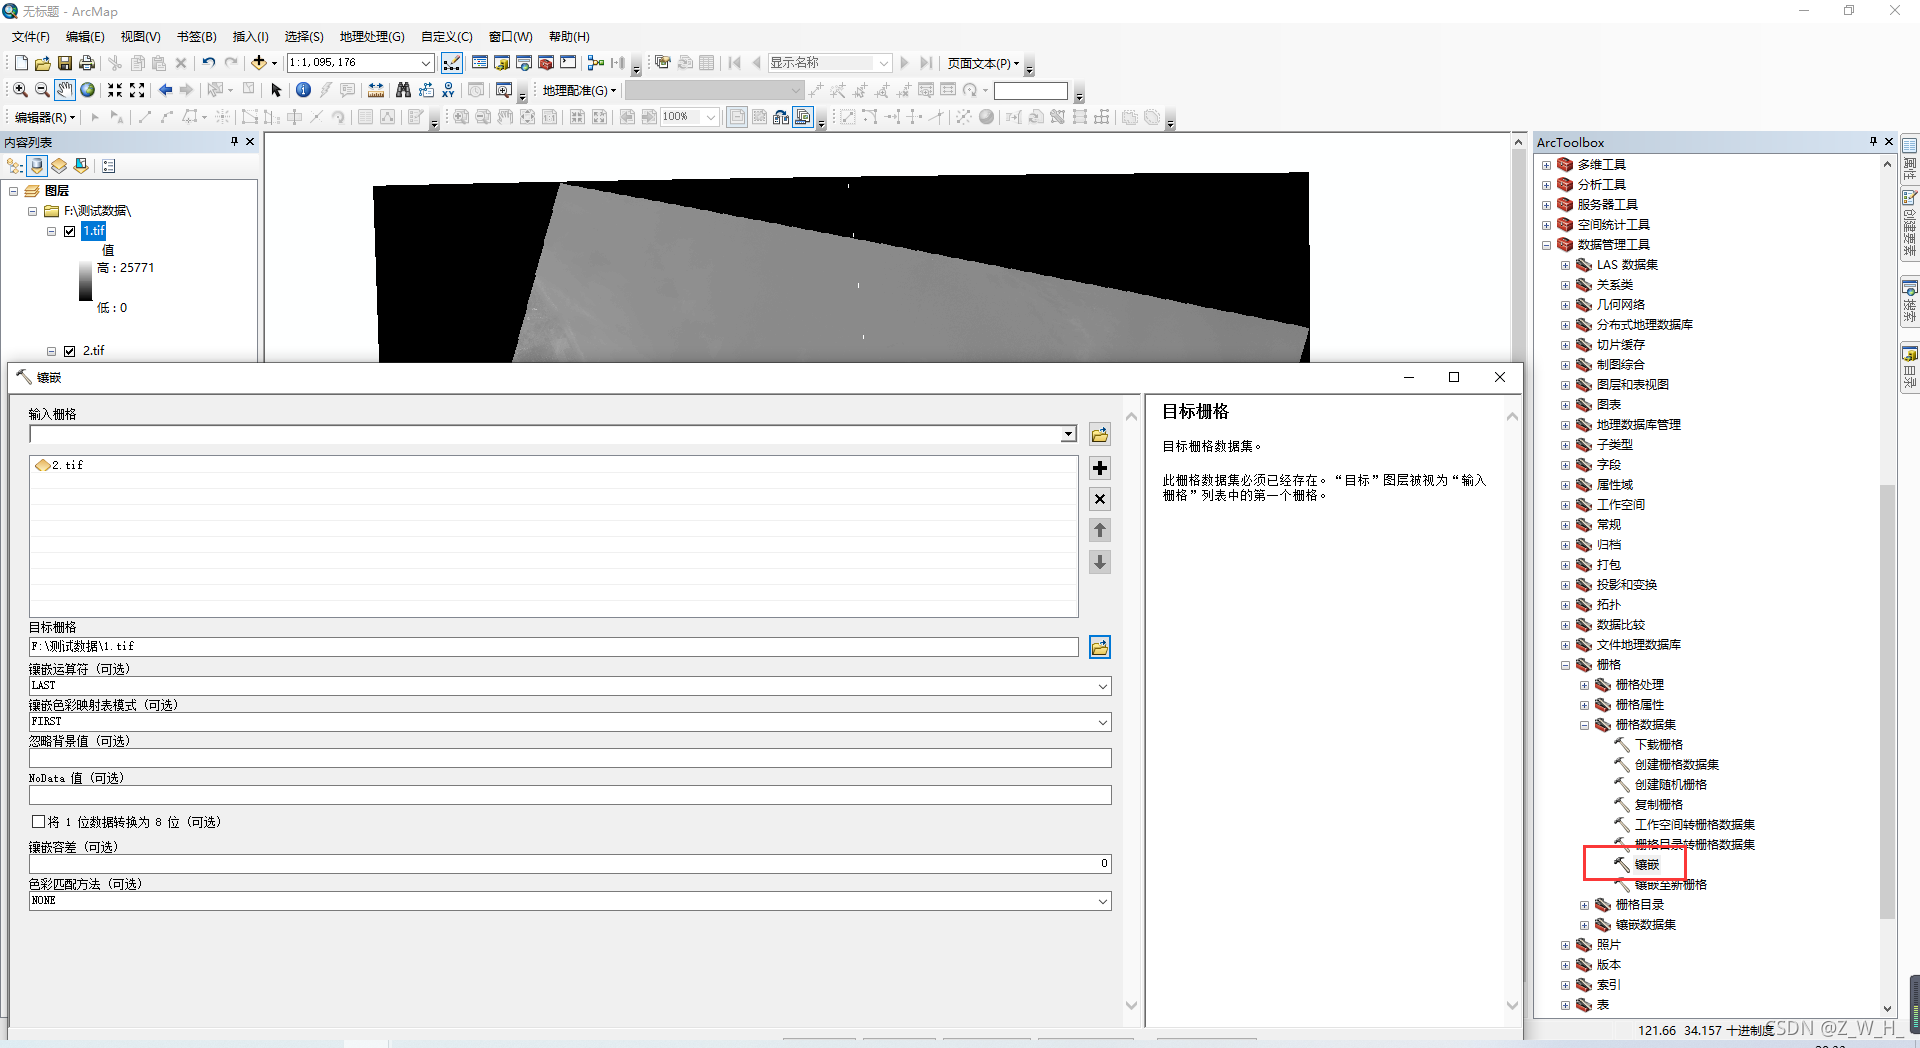Viewport: 1920px width, 1048px height.
Task: Add raster to list with plus button
Action: (1100, 468)
